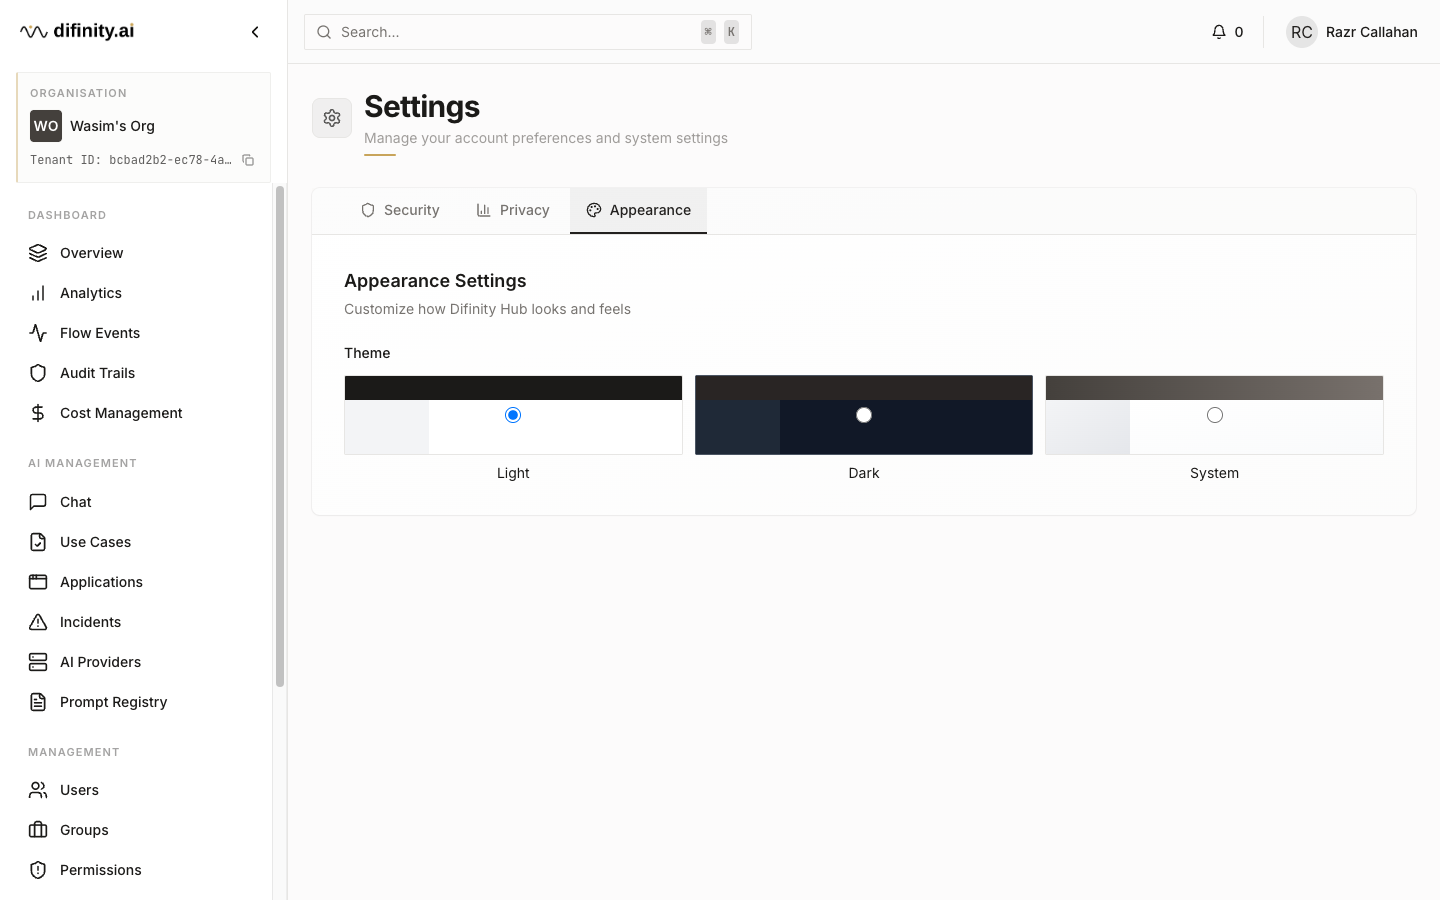Click the System theme label

point(1214,473)
